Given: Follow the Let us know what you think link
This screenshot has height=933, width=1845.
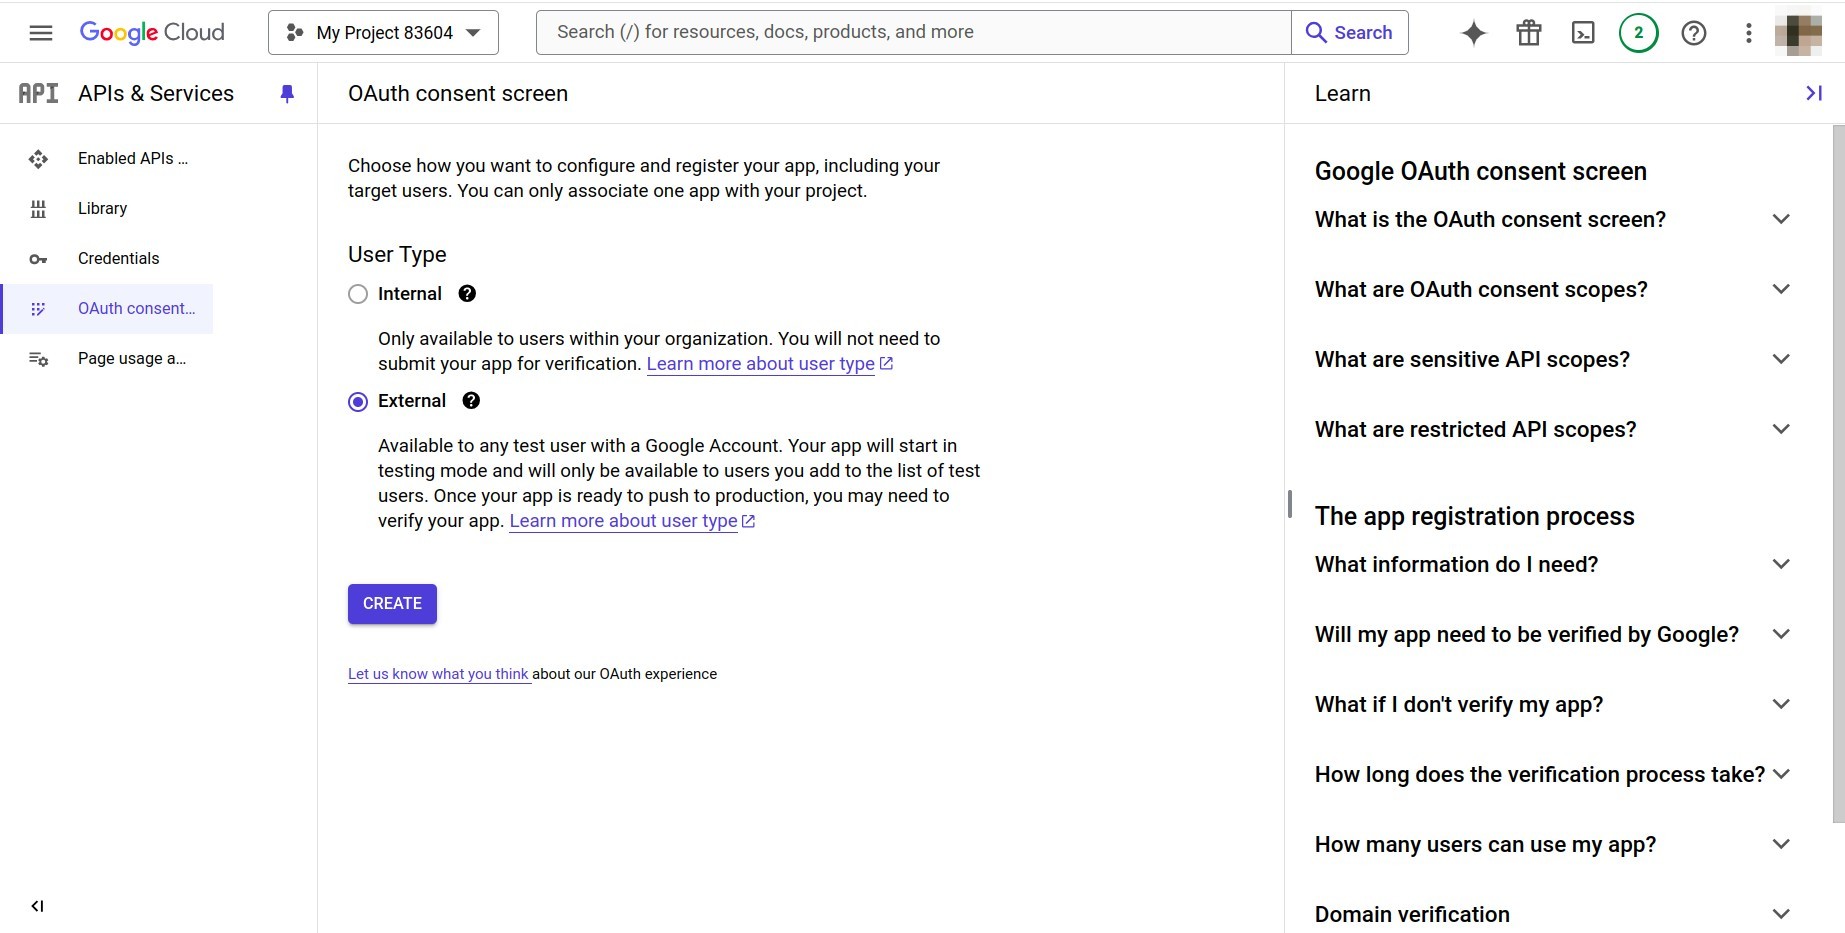Looking at the screenshot, I should pos(438,674).
